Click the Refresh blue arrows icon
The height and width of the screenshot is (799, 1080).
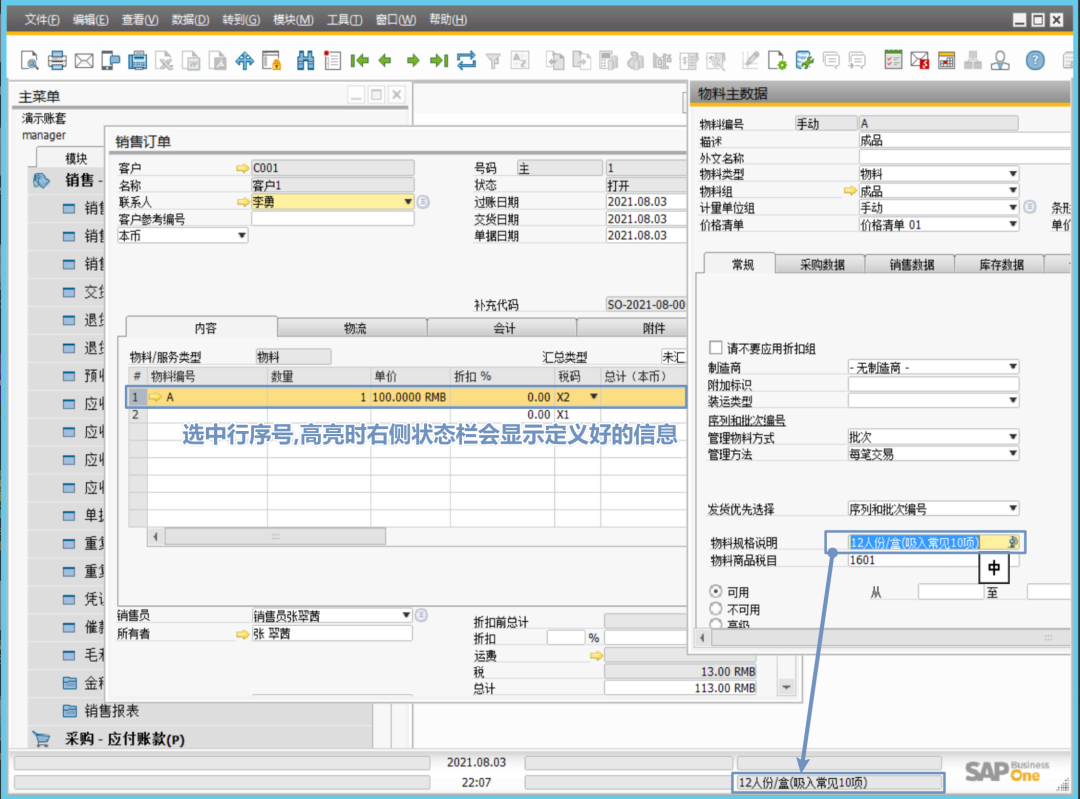(x=466, y=61)
